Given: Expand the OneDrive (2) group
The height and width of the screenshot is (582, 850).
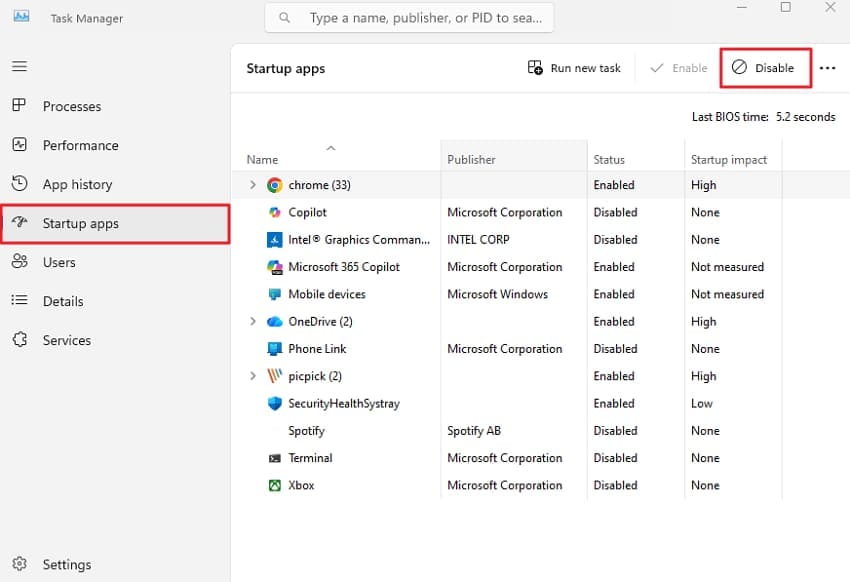Looking at the screenshot, I should (x=253, y=321).
